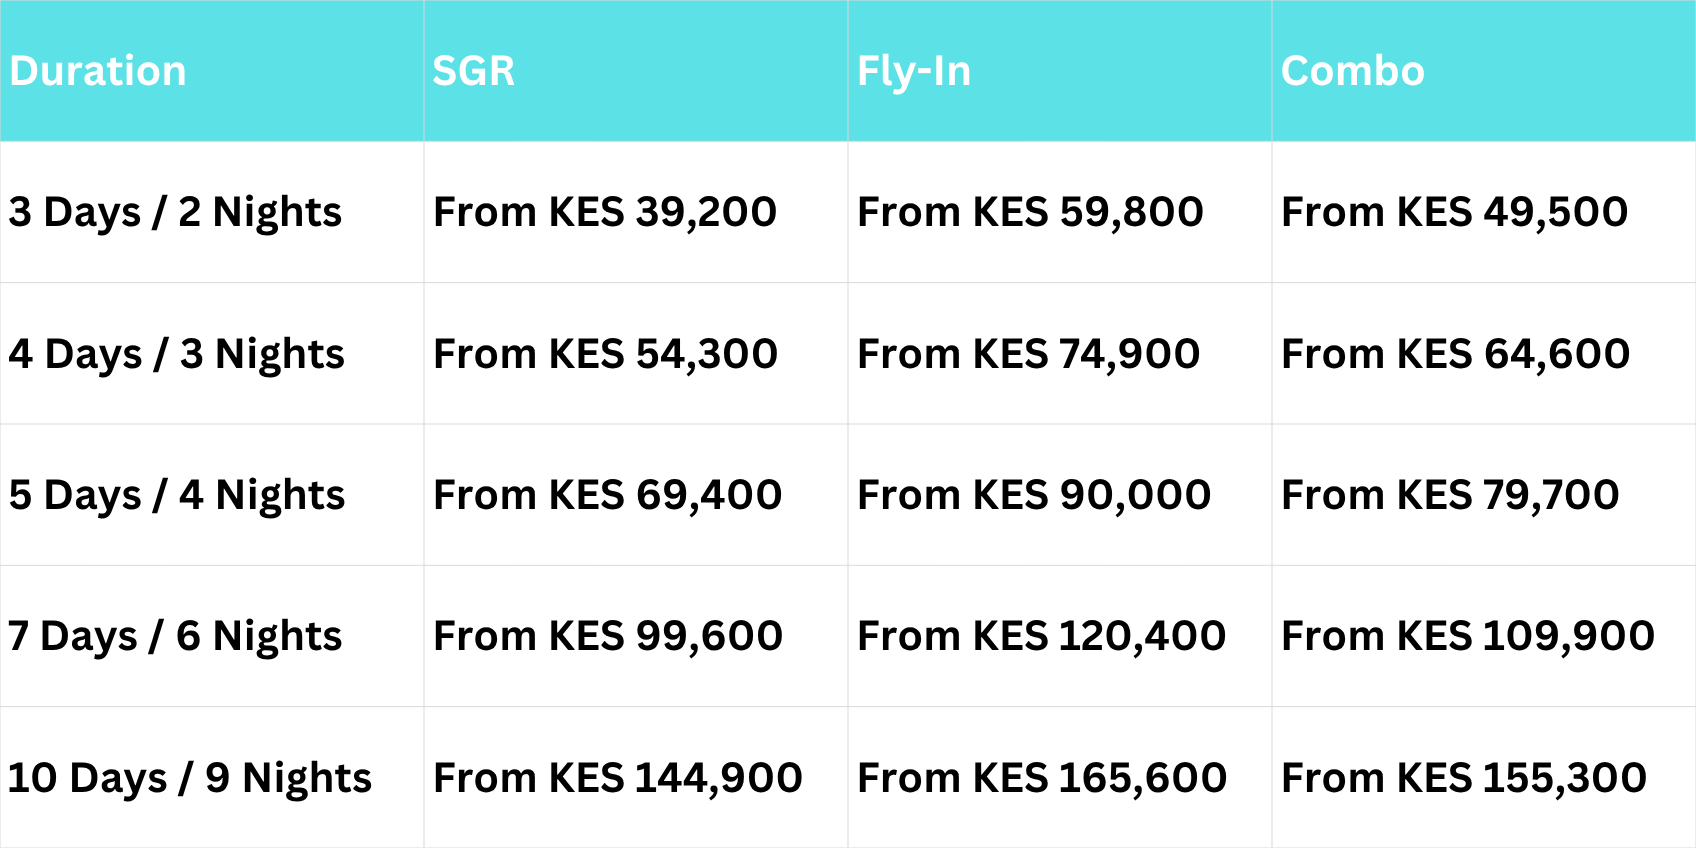
Task: Select the Combo column header
Action: click(1352, 71)
